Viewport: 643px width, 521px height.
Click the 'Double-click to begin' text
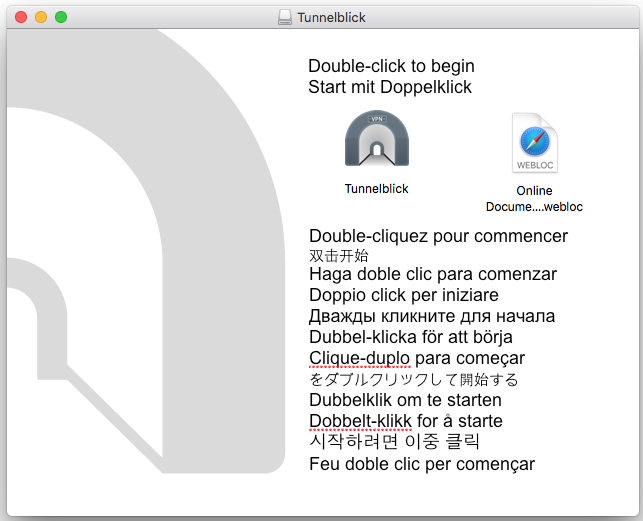[391, 66]
